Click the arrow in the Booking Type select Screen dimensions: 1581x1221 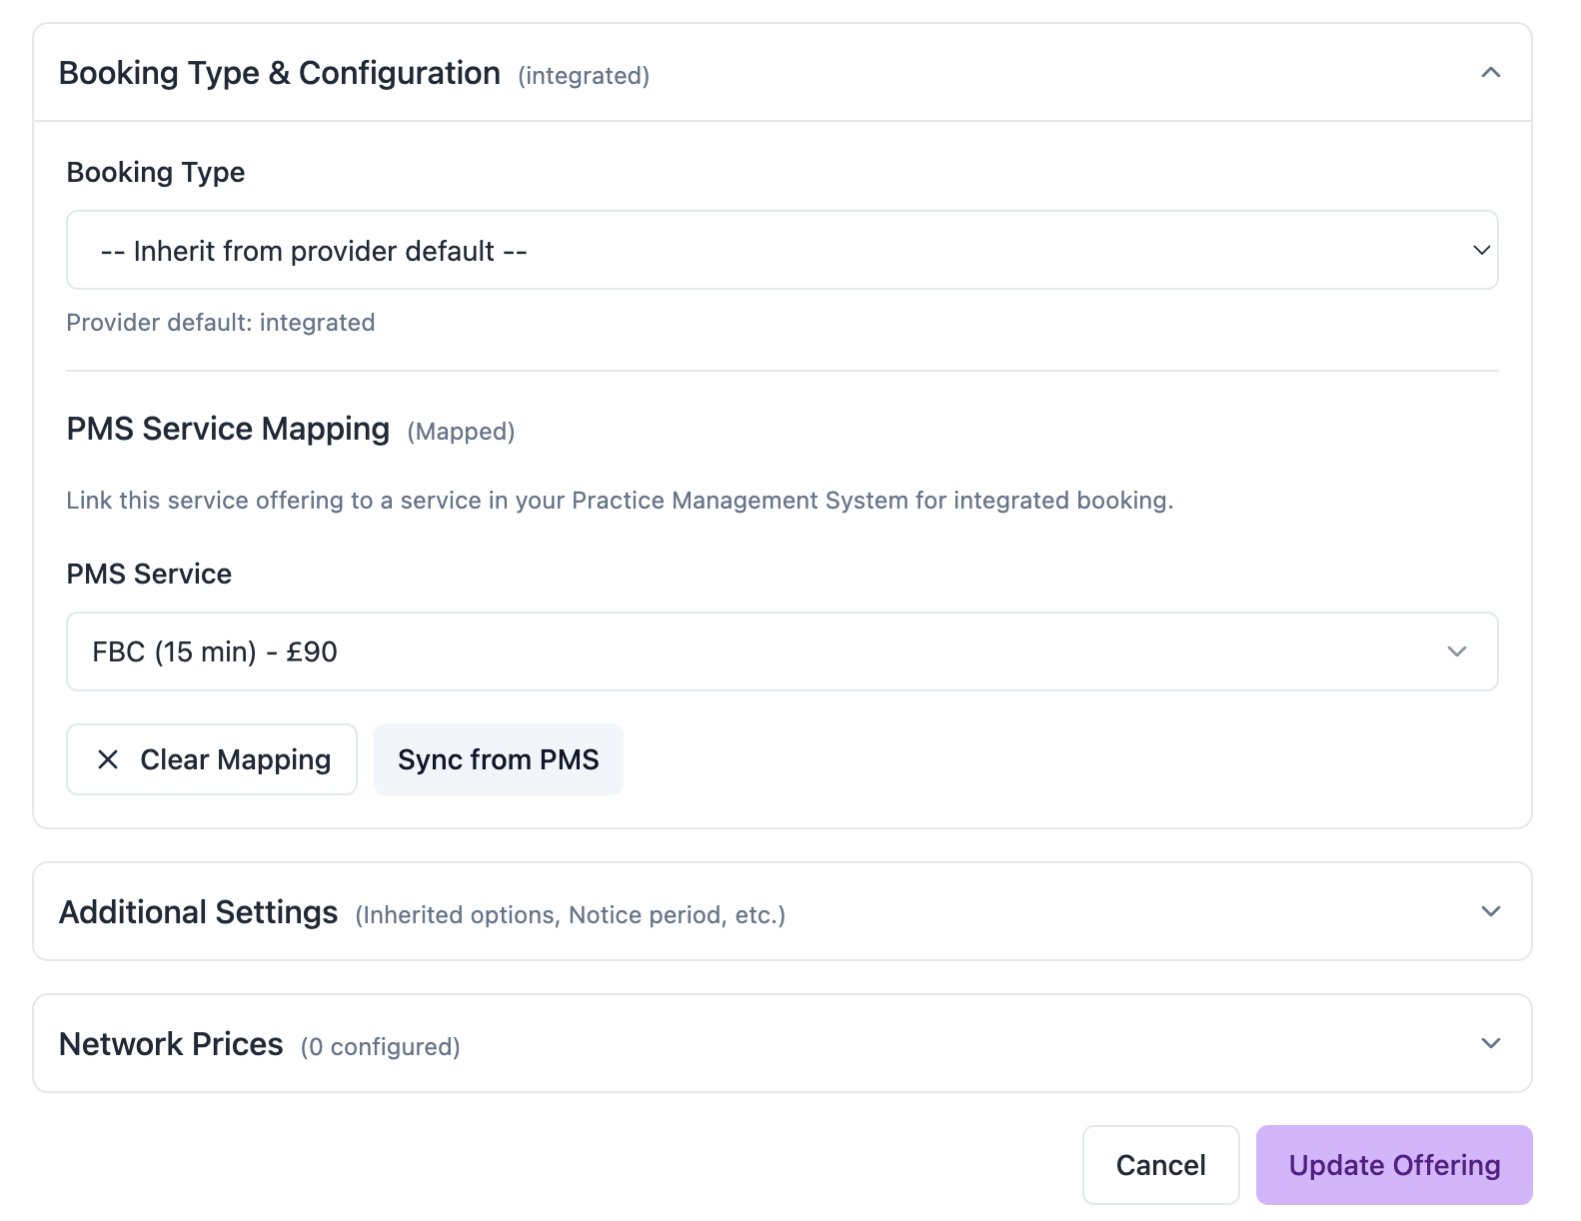pos(1481,250)
